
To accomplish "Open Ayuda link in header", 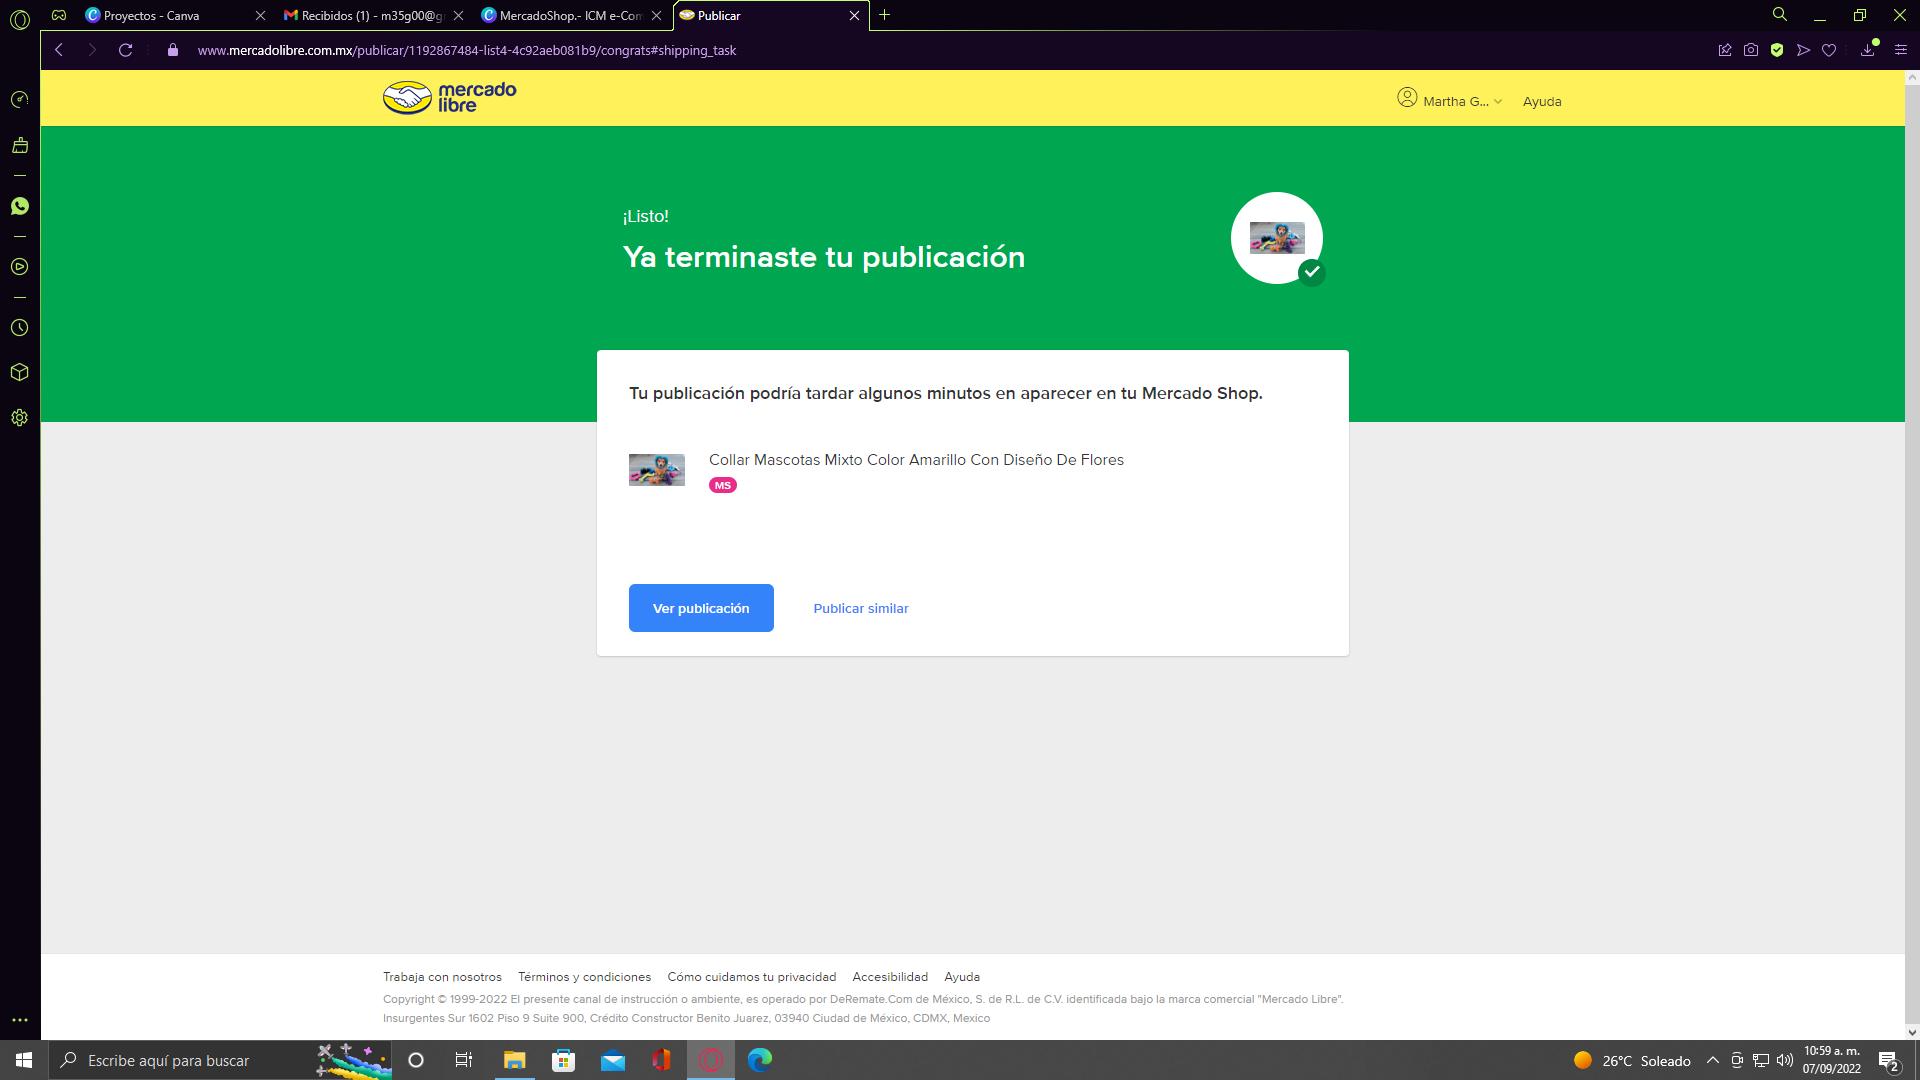I will 1541,101.
